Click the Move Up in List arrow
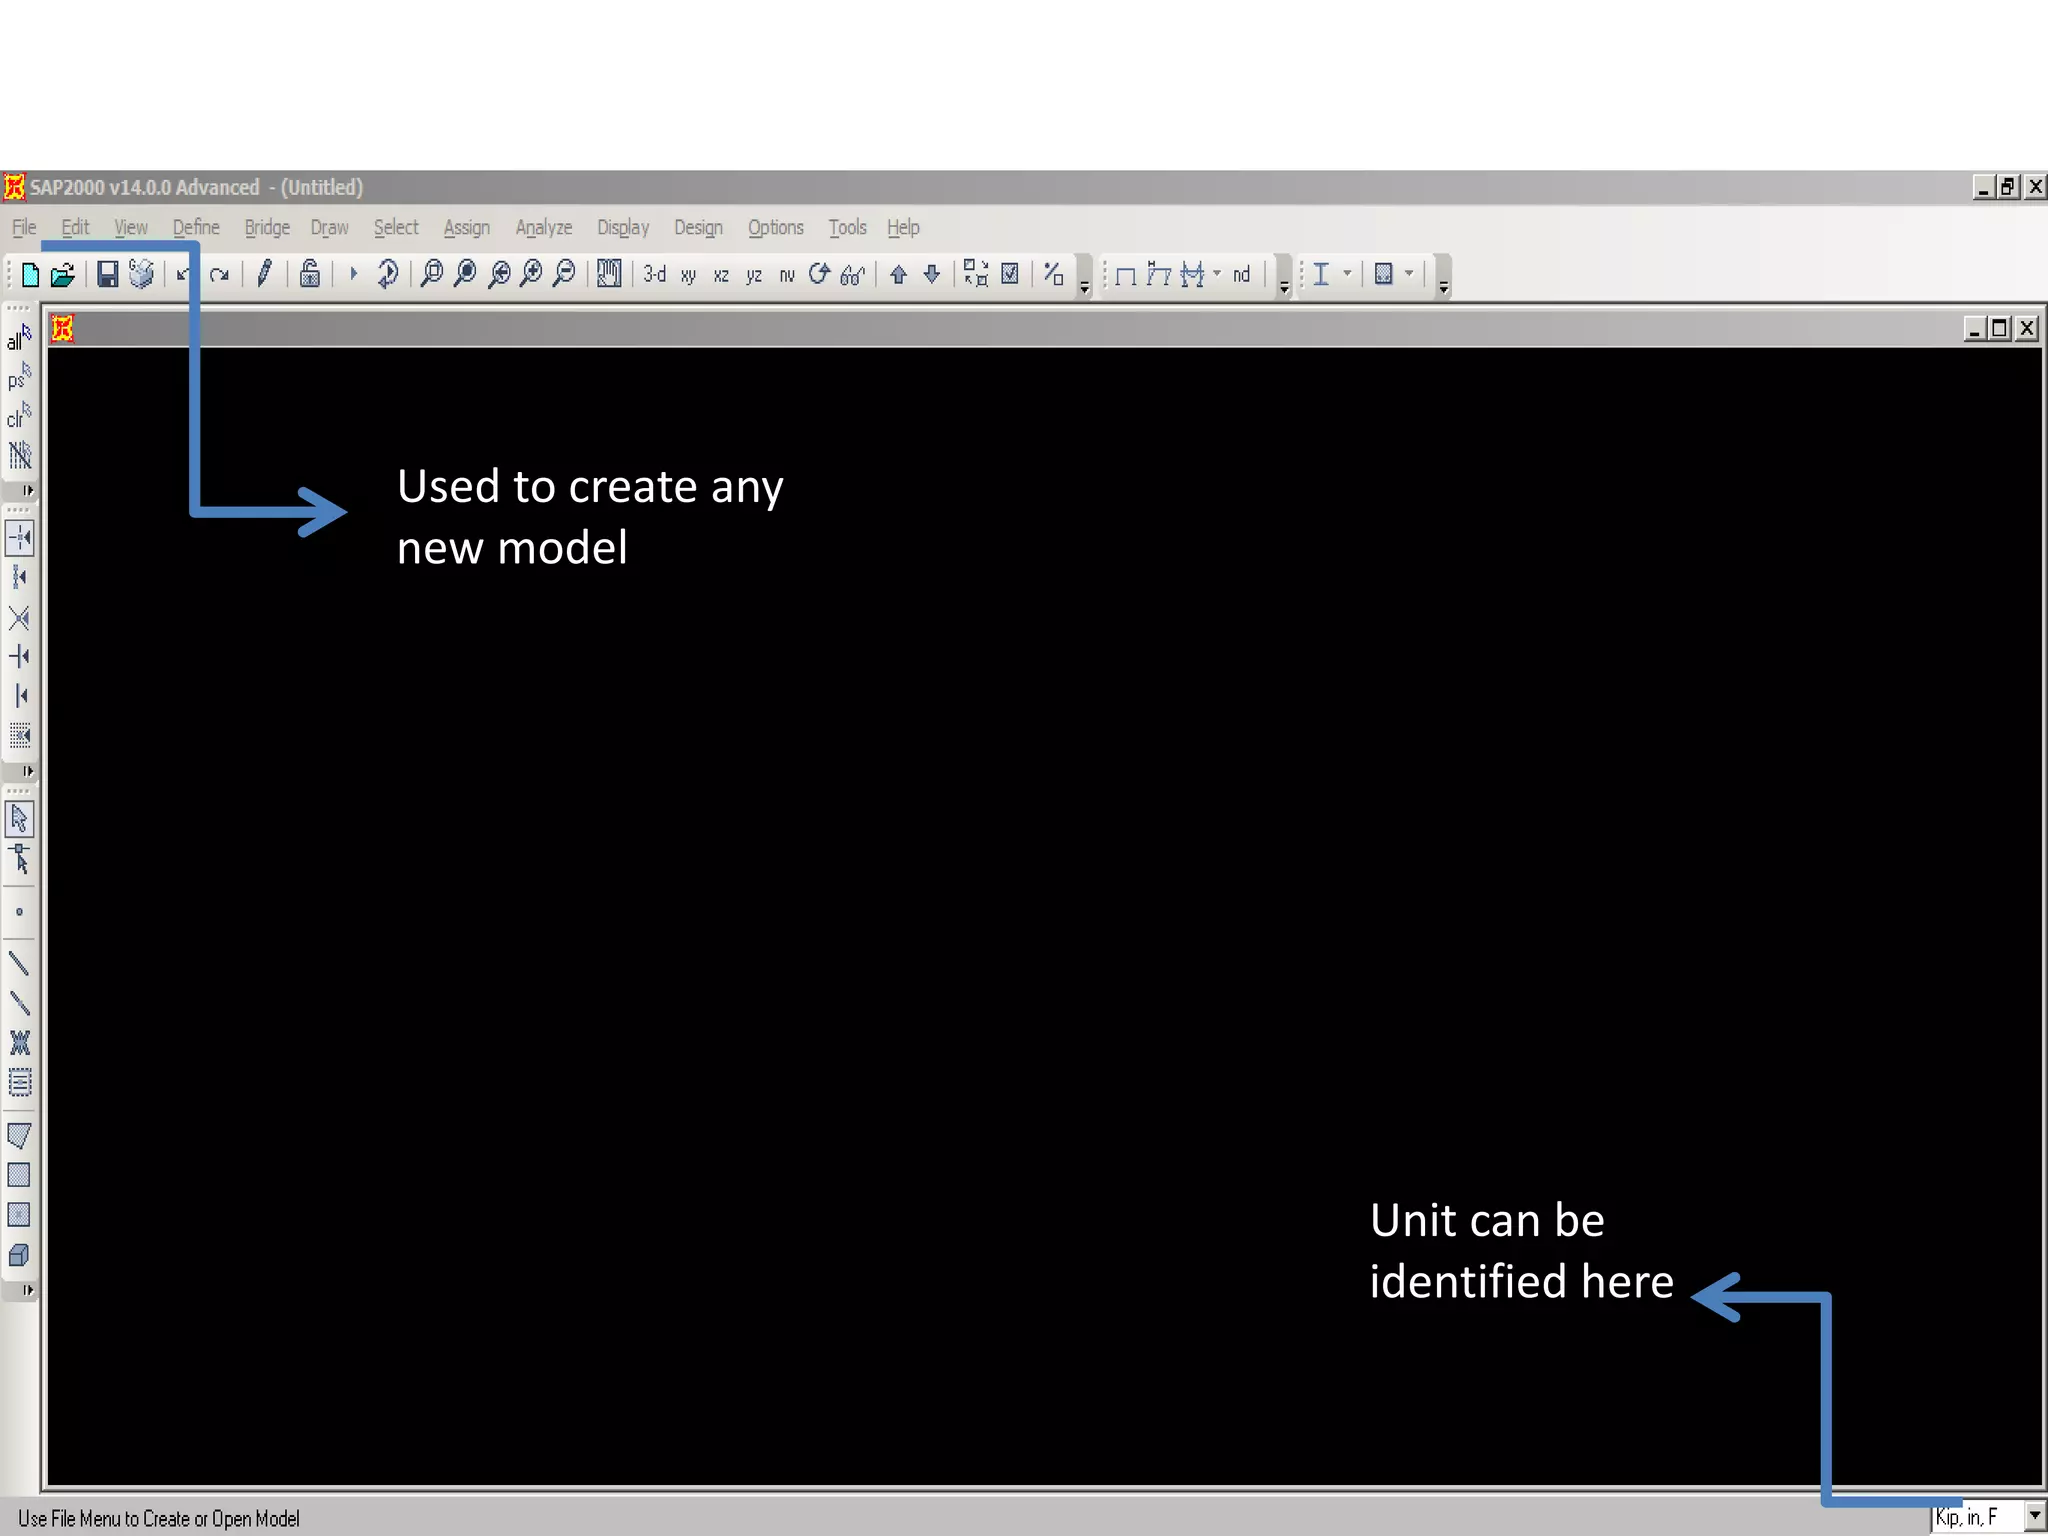Image resolution: width=2048 pixels, height=1536 pixels. pyautogui.click(x=898, y=275)
